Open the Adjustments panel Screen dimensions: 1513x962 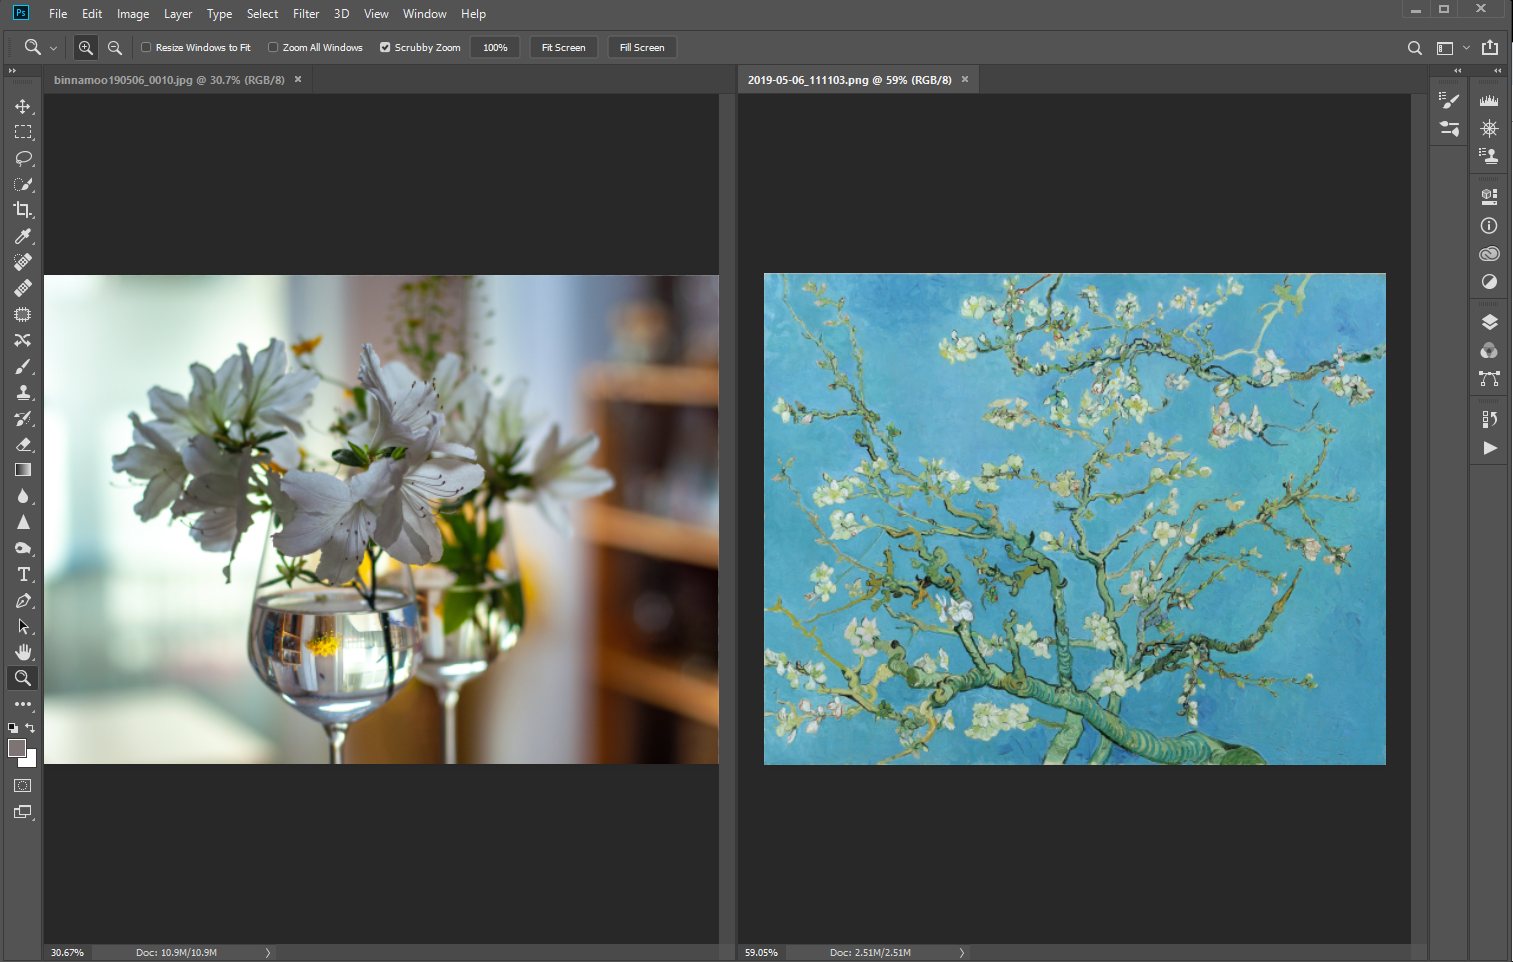pyautogui.click(x=1489, y=281)
